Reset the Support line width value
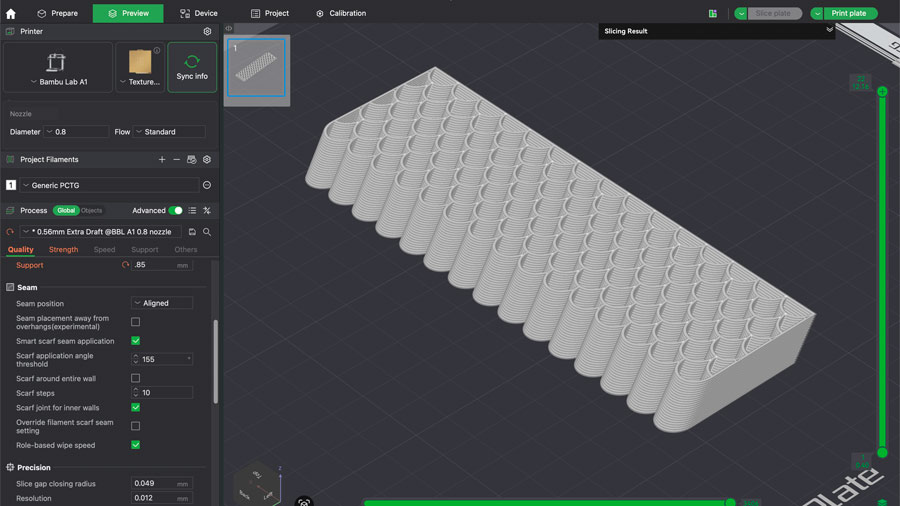Viewport: 900px width, 506px height. (125, 265)
